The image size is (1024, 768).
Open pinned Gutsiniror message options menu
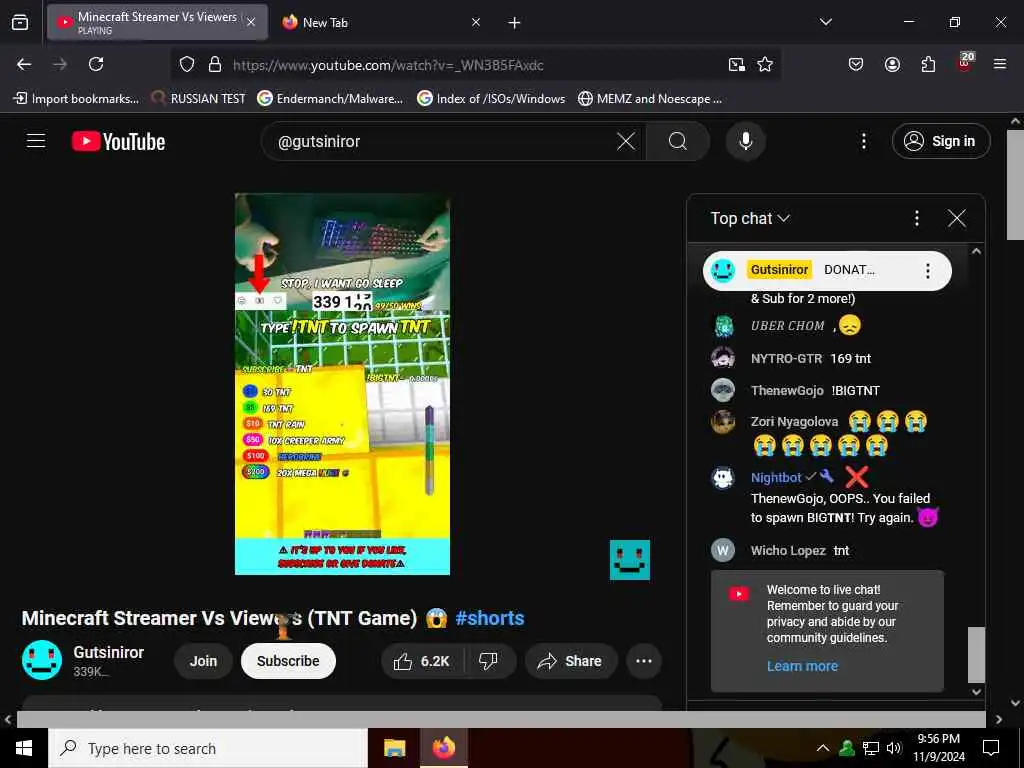coord(928,270)
